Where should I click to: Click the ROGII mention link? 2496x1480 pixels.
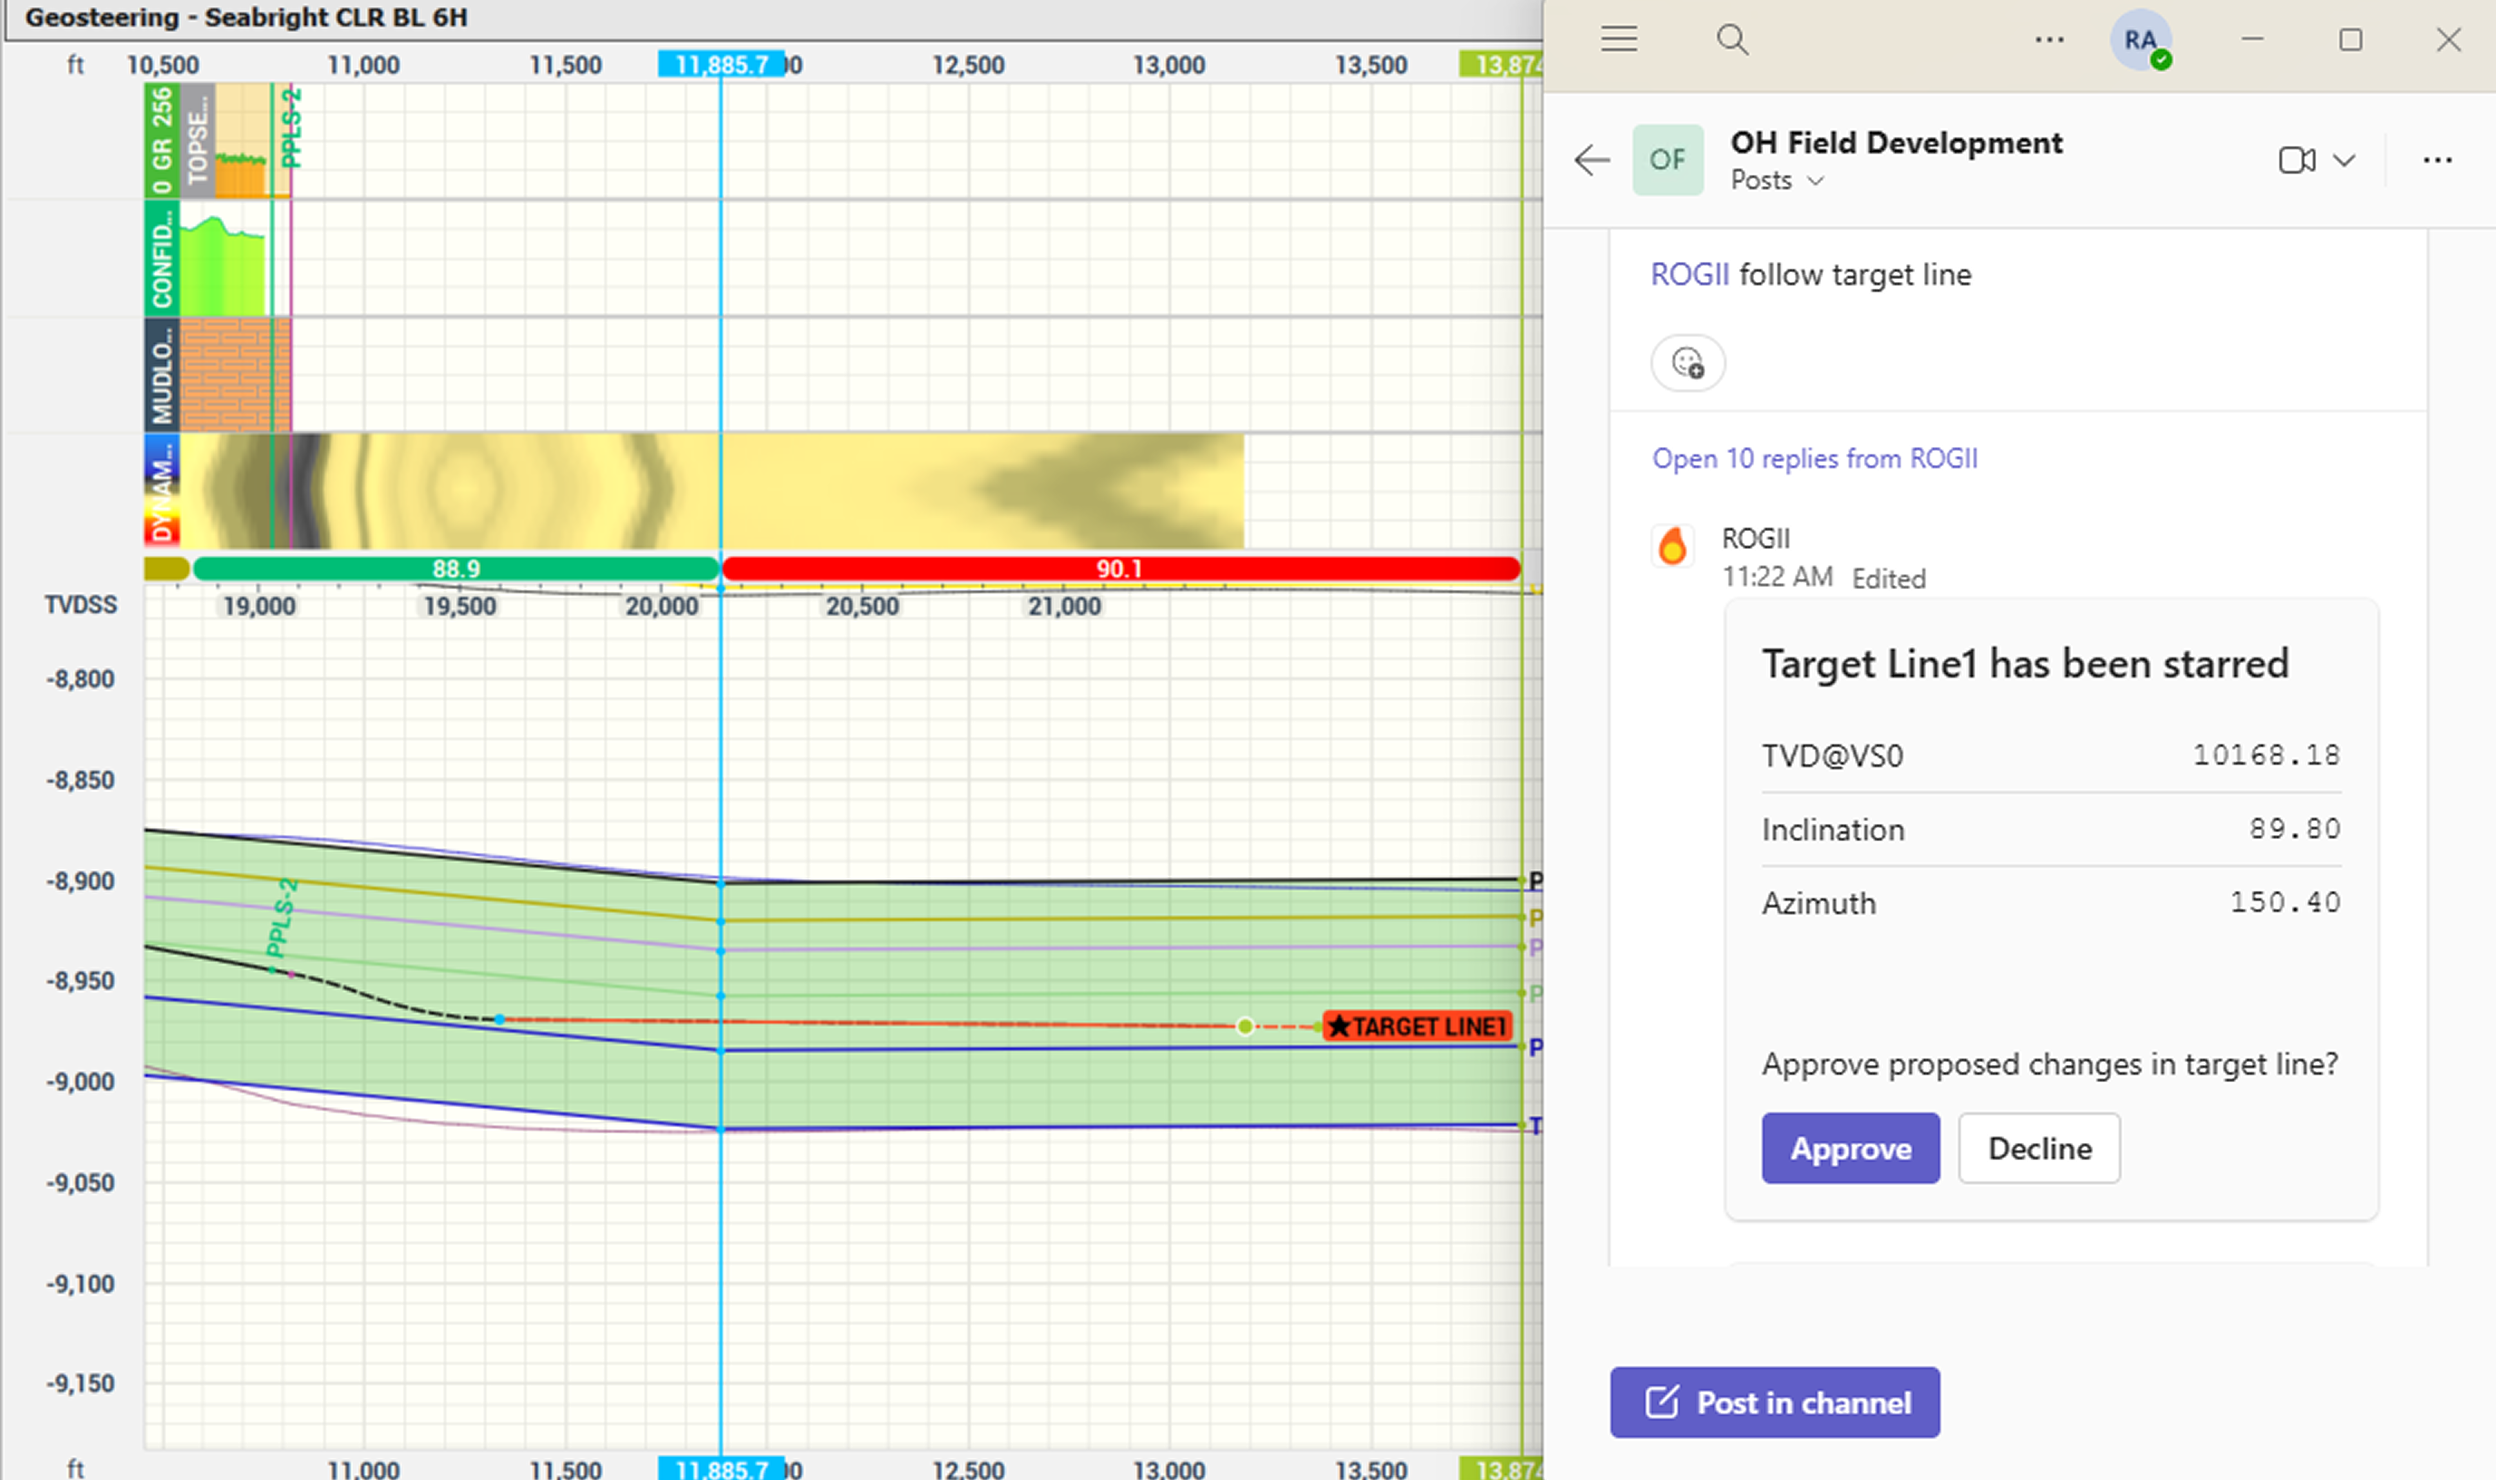point(1689,275)
